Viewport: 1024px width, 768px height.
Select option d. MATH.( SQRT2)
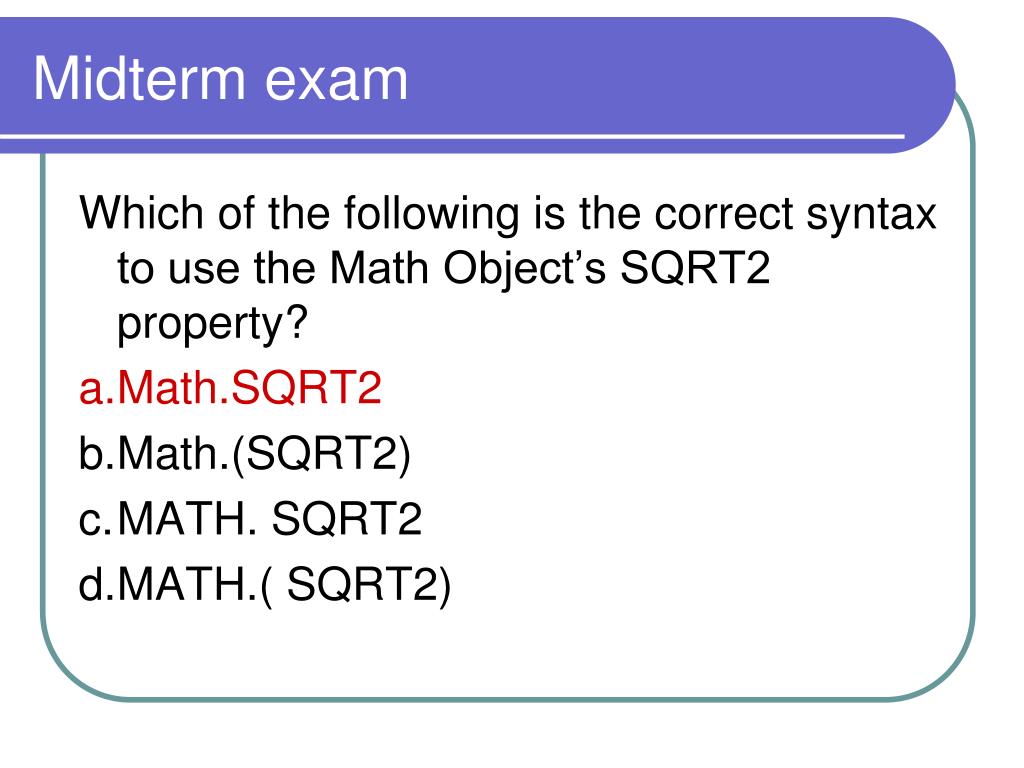[x=264, y=584]
